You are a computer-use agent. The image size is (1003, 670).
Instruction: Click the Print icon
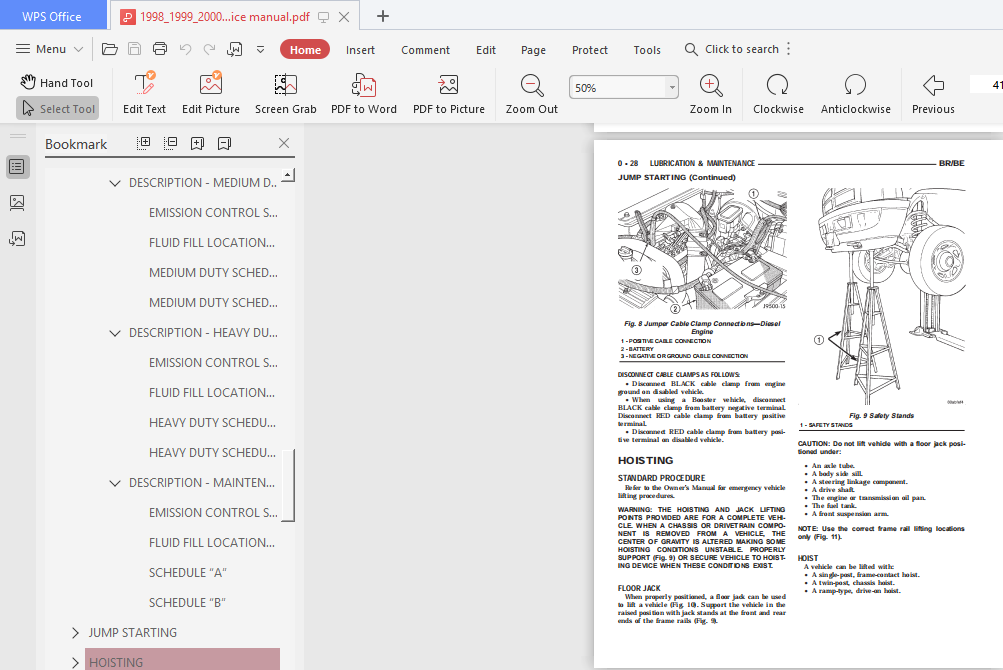[160, 49]
